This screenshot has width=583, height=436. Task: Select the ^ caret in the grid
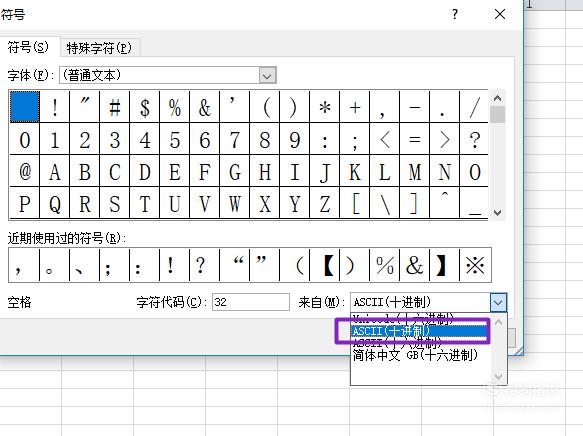pyautogui.click(x=445, y=203)
